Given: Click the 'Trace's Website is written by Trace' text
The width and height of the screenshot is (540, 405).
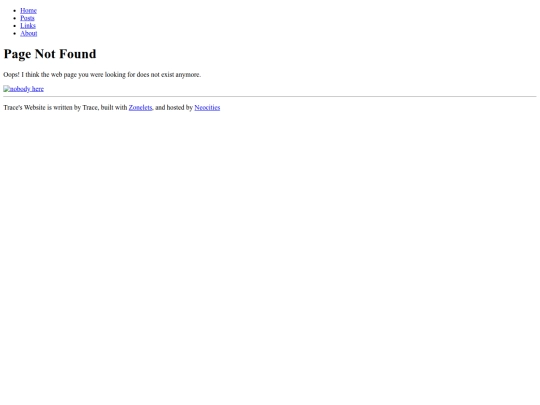Looking at the screenshot, I should click(x=51, y=107).
